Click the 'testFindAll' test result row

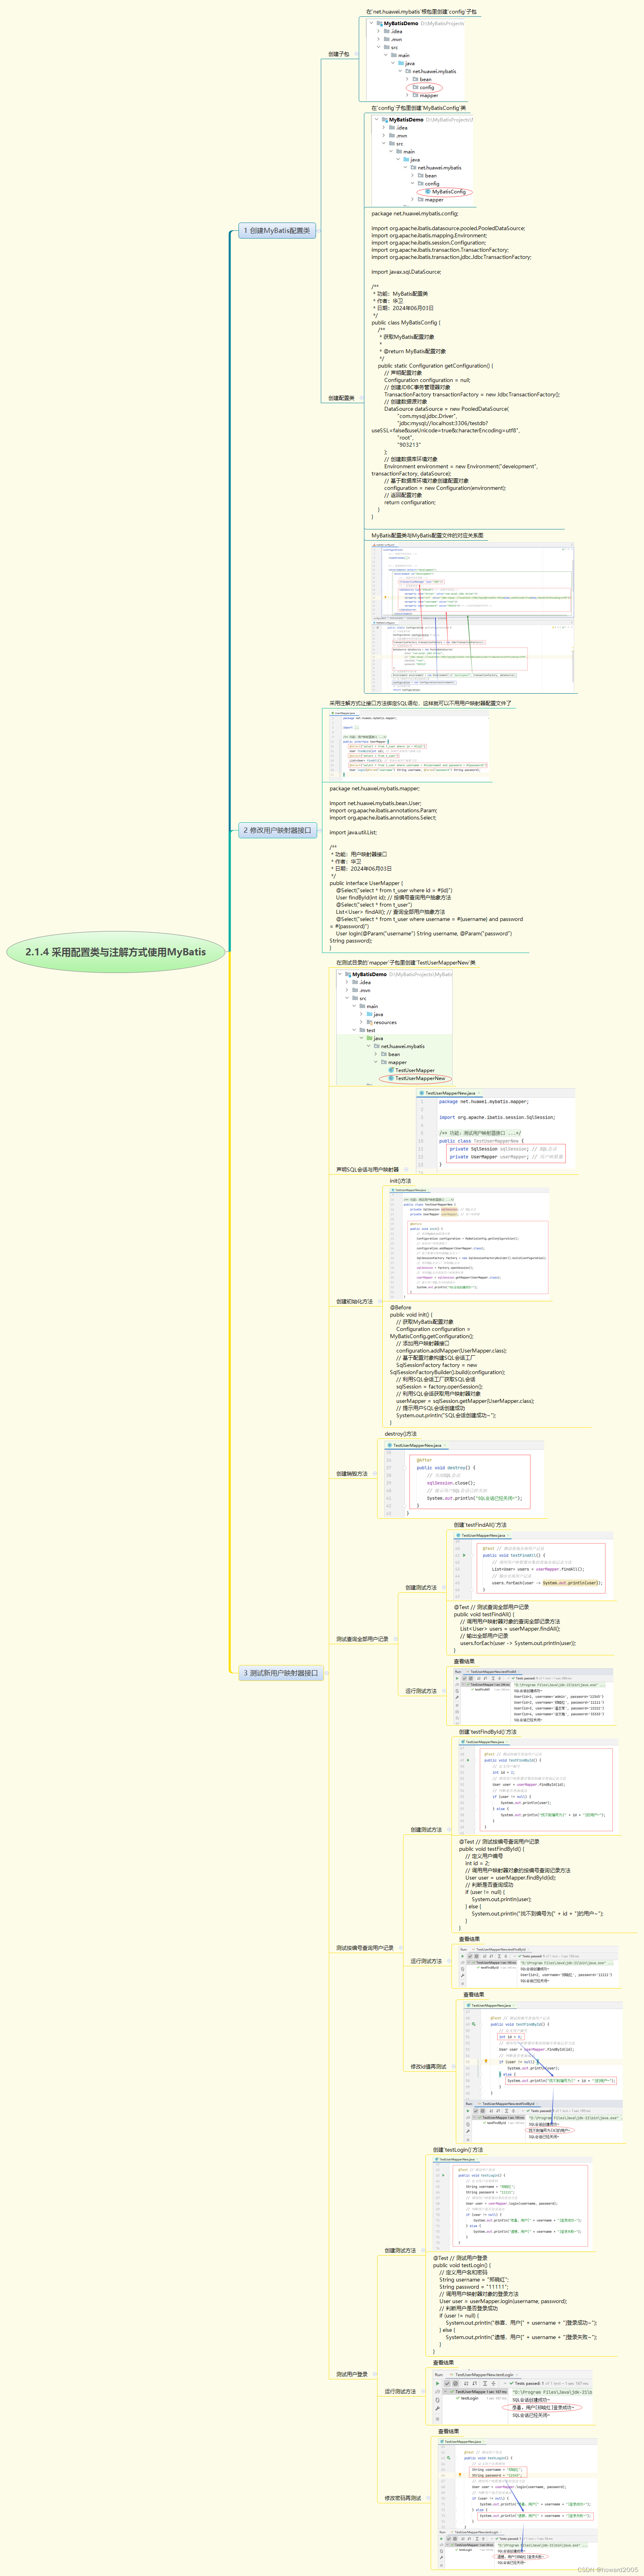[x=482, y=1690]
